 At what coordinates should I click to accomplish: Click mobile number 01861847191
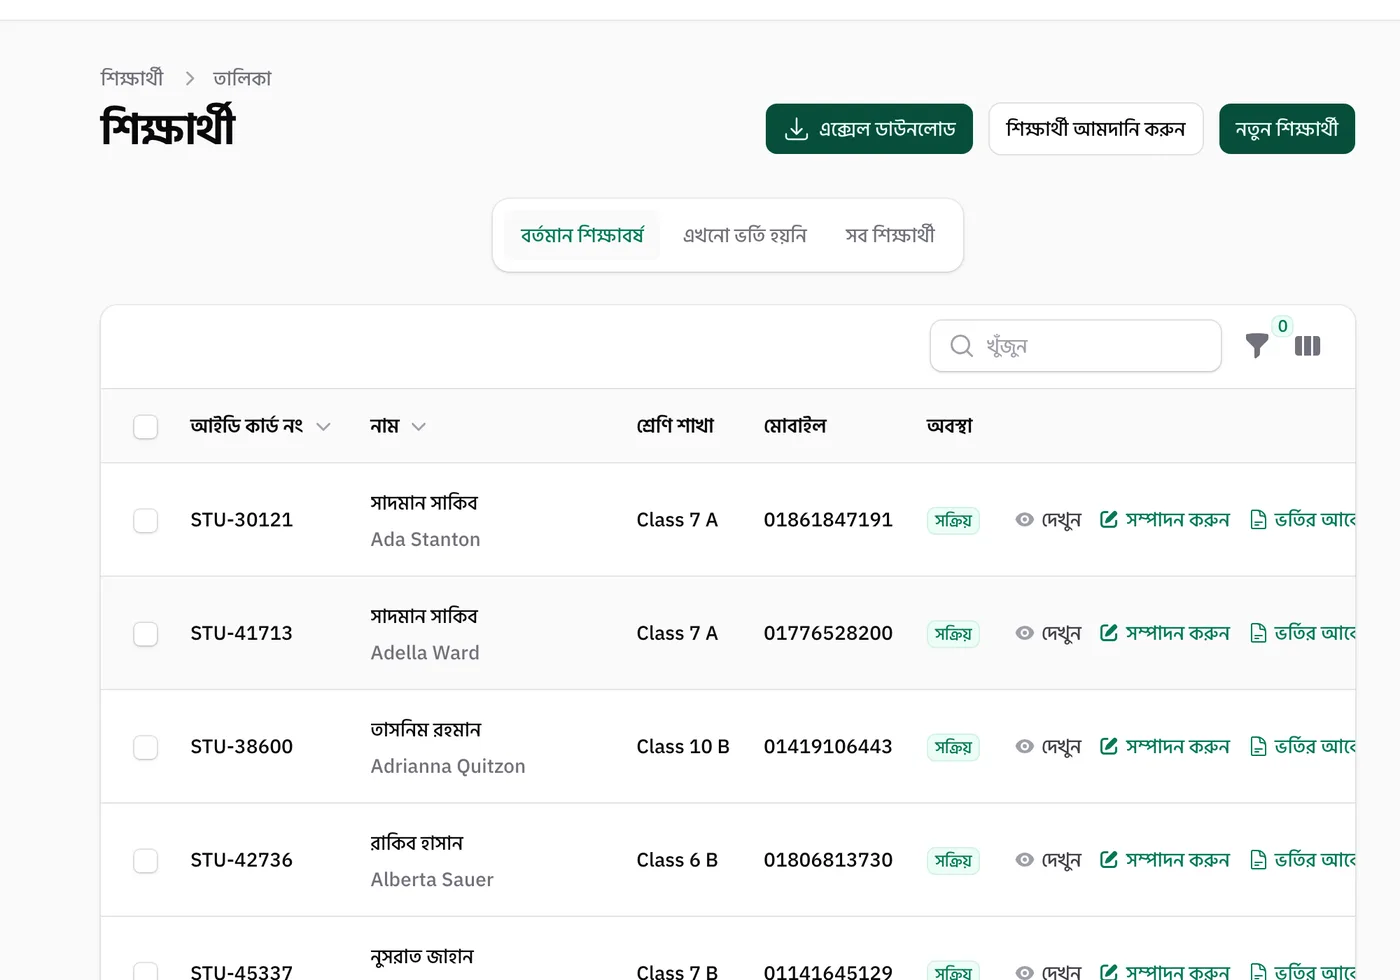tap(828, 520)
